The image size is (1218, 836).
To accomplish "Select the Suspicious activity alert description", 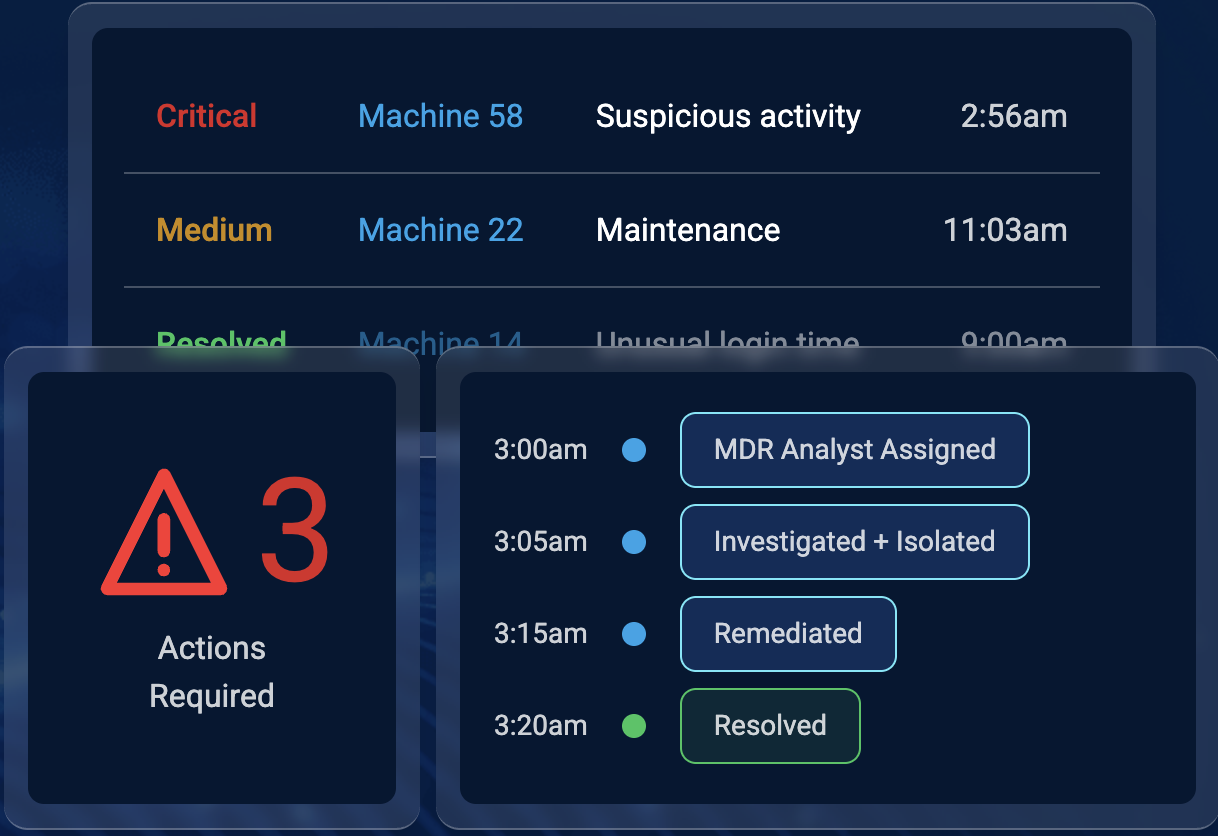I will coord(728,116).
